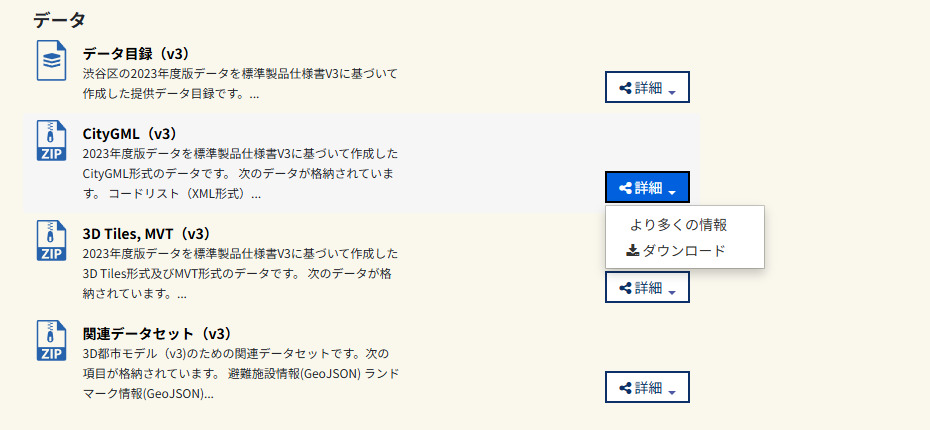Click share icon on active CityGML 詳細 button
The image size is (930, 430).
[x=625, y=188]
